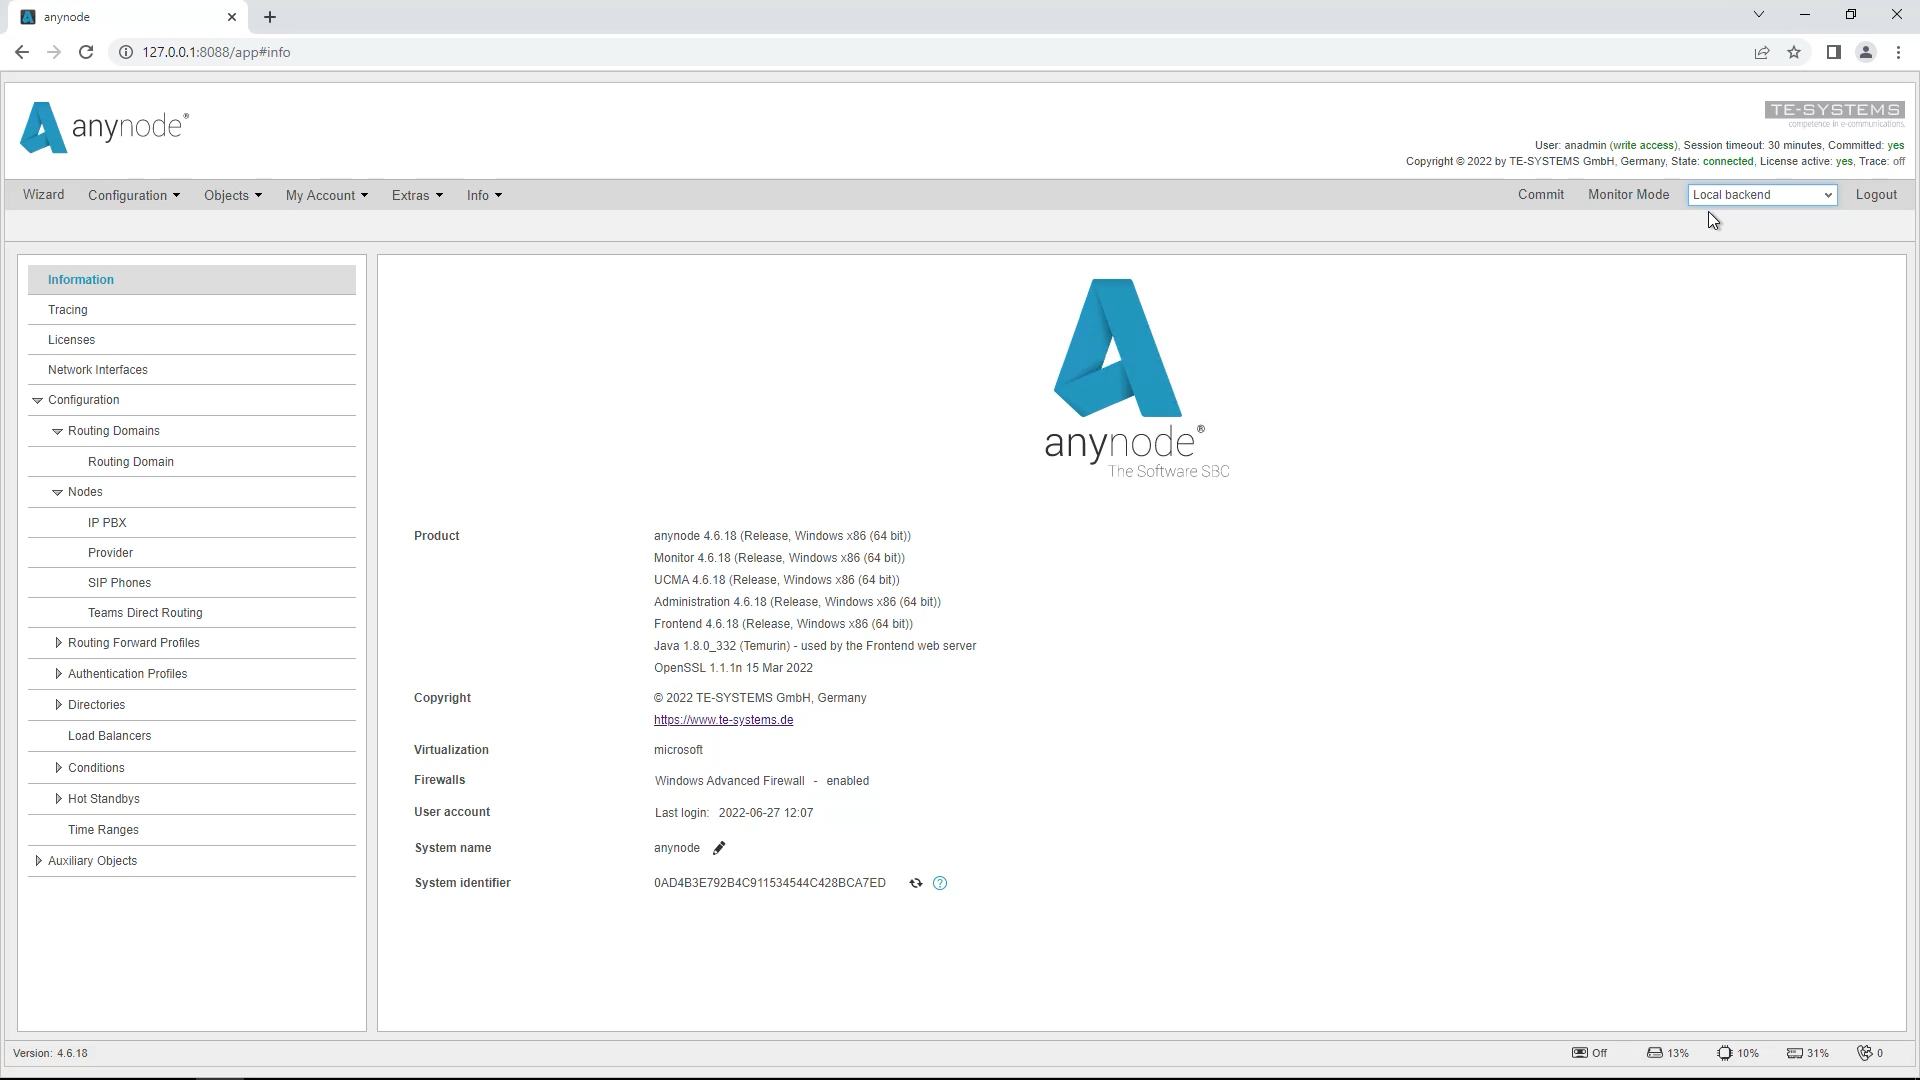Click the browser address bar URL
The width and height of the screenshot is (1920, 1080).
(216, 52)
